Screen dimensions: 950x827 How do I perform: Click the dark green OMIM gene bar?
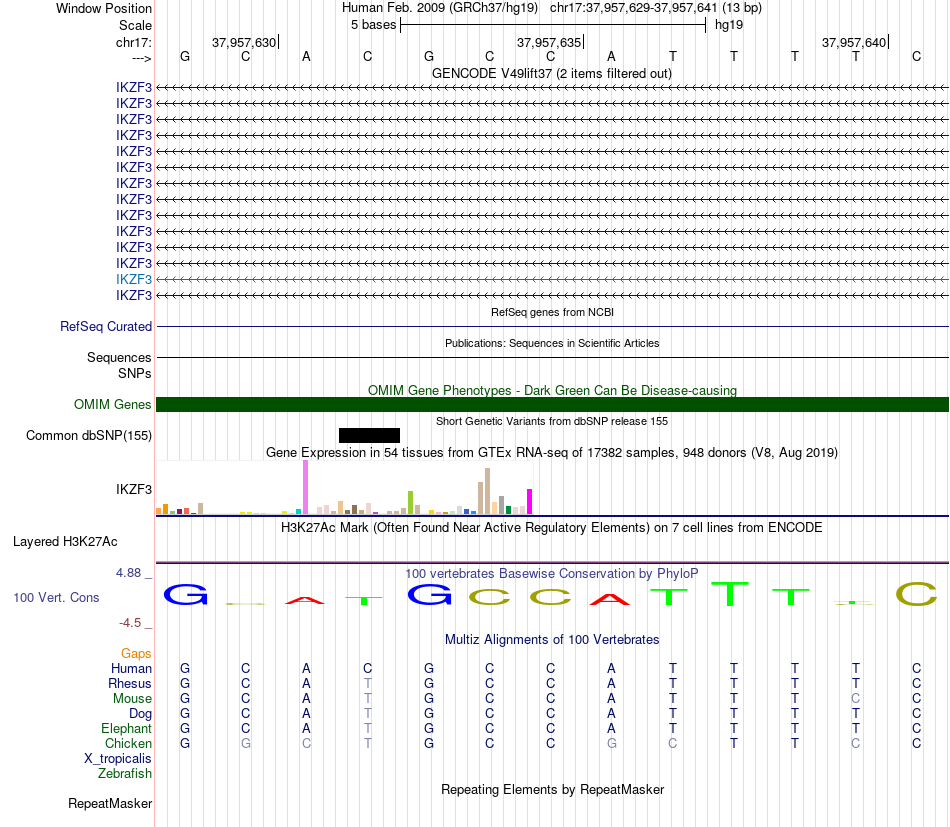coord(552,405)
